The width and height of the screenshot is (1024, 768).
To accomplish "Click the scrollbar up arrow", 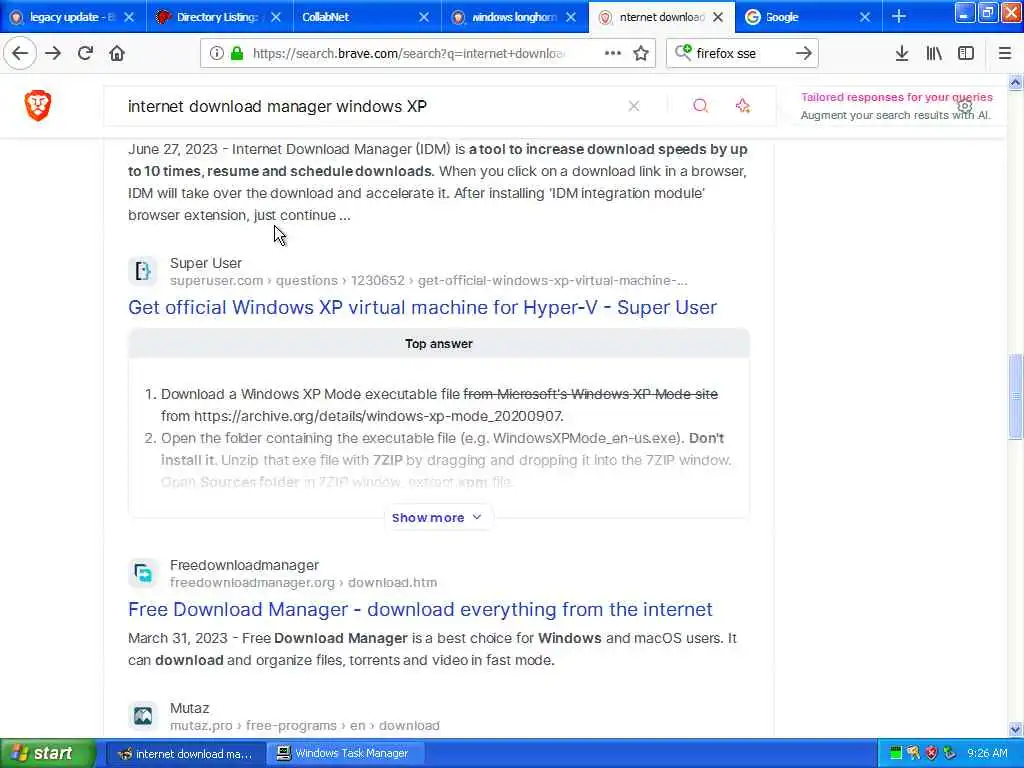I will point(1015,82).
